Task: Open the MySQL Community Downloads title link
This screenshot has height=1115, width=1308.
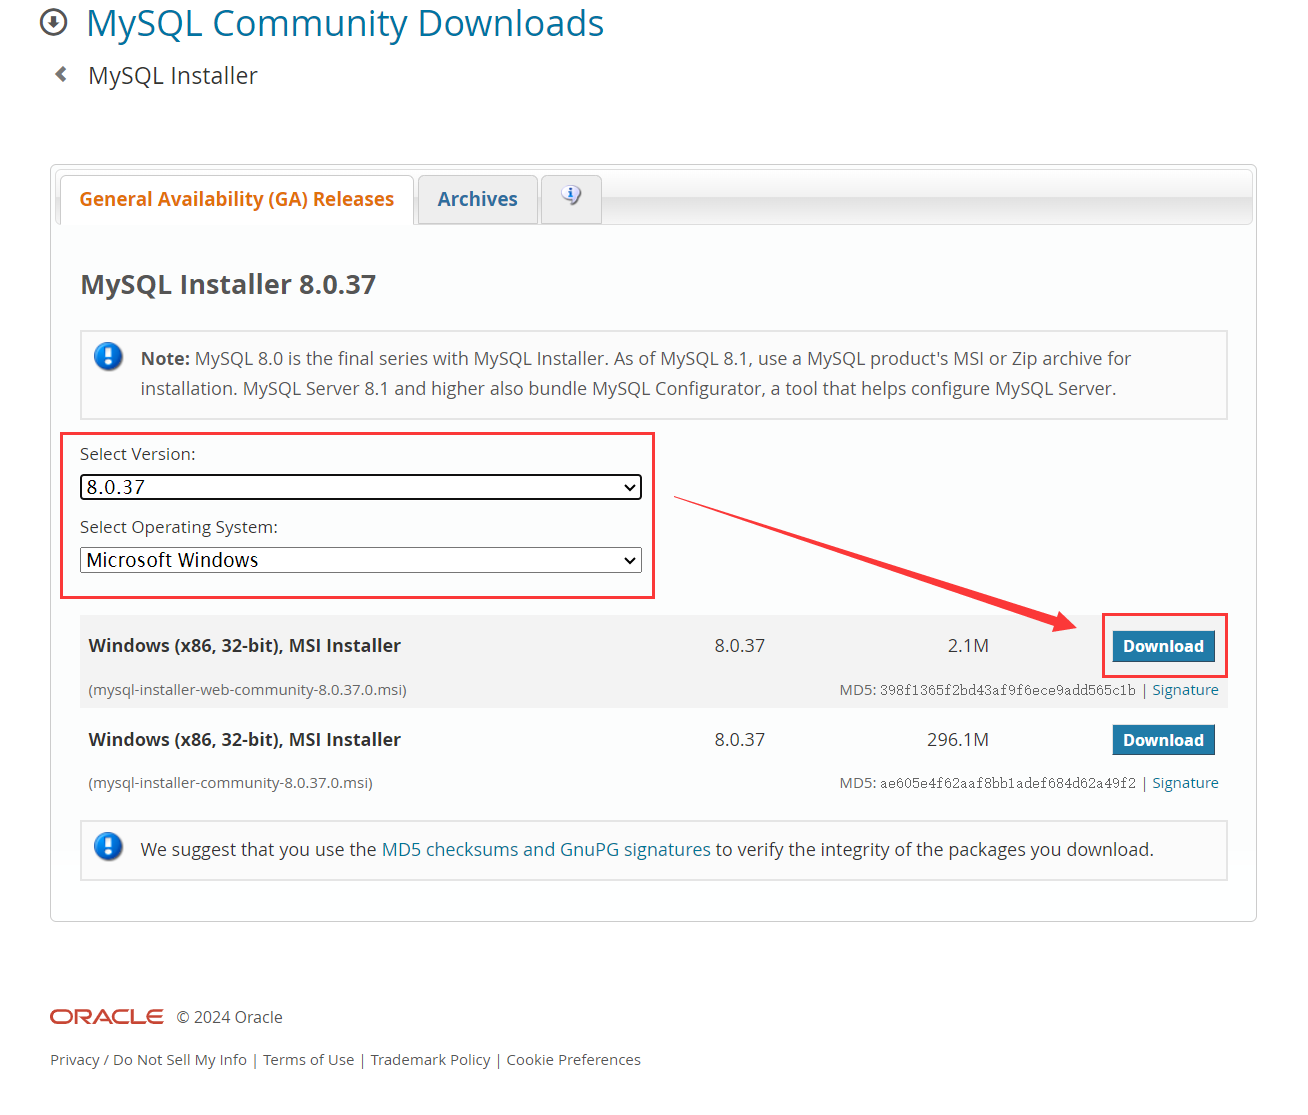Action: pyautogui.click(x=345, y=23)
